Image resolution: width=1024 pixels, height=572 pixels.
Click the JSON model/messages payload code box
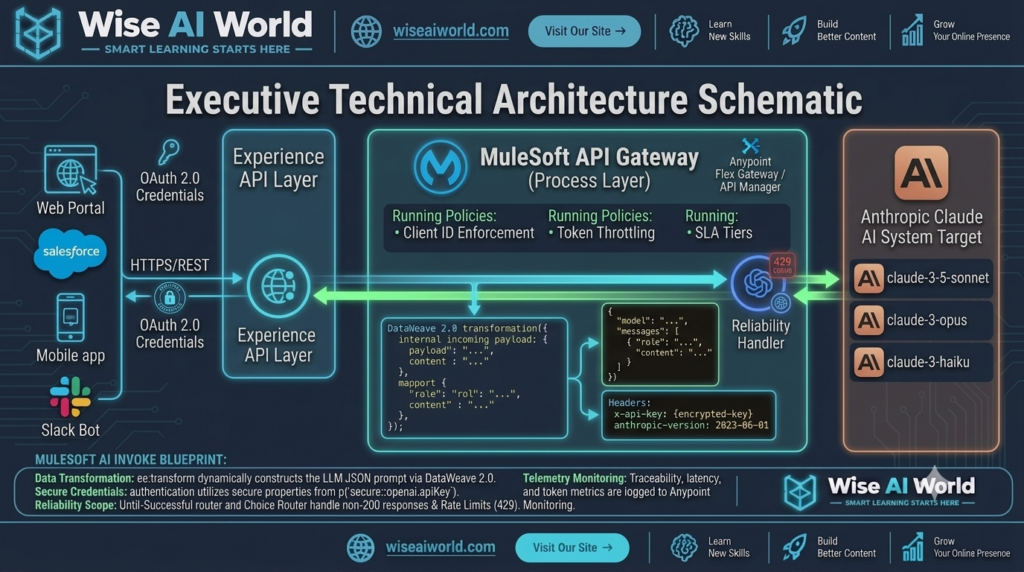click(x=660, y=344)
